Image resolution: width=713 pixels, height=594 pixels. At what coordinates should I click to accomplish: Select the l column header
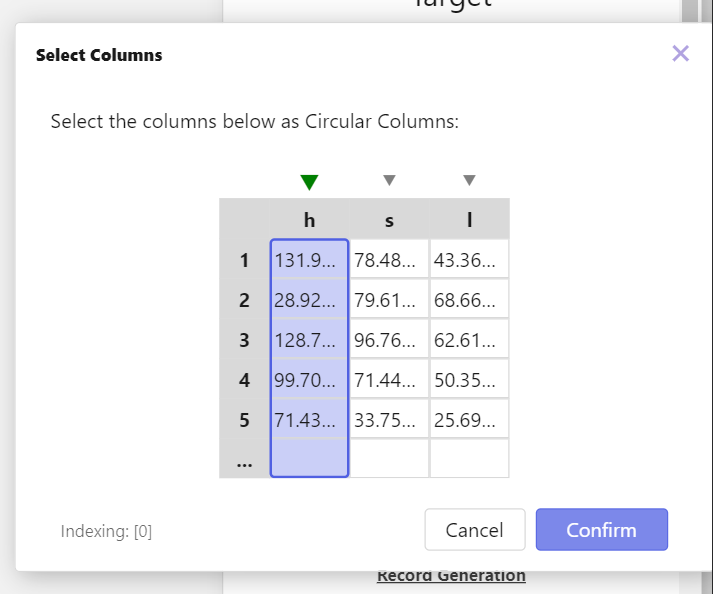pos(469,219)
